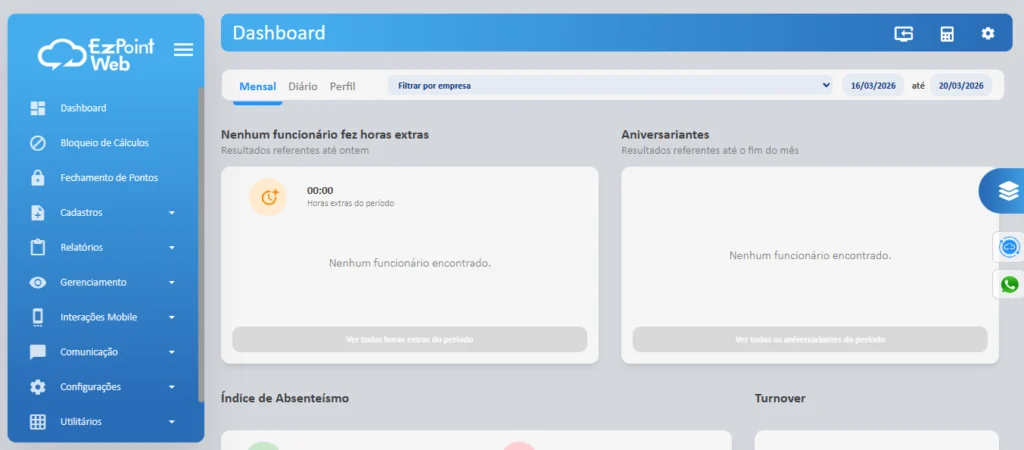Open Fechamento de Pontos menu item
1024x450 pixels.
click(109, 178)
